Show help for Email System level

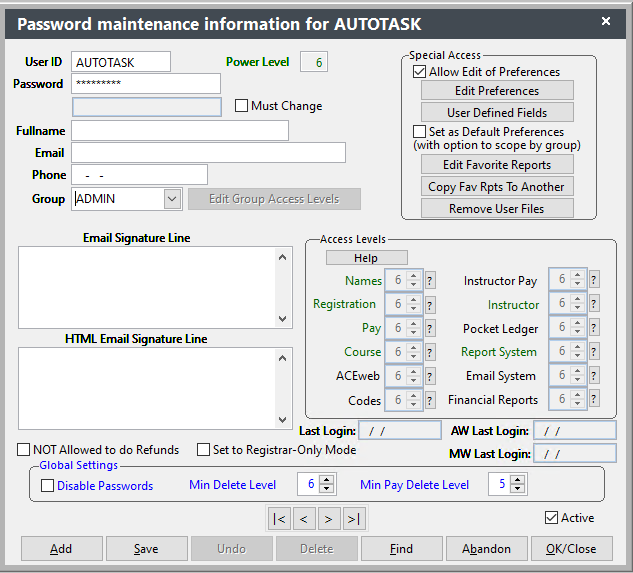point(594,375)
